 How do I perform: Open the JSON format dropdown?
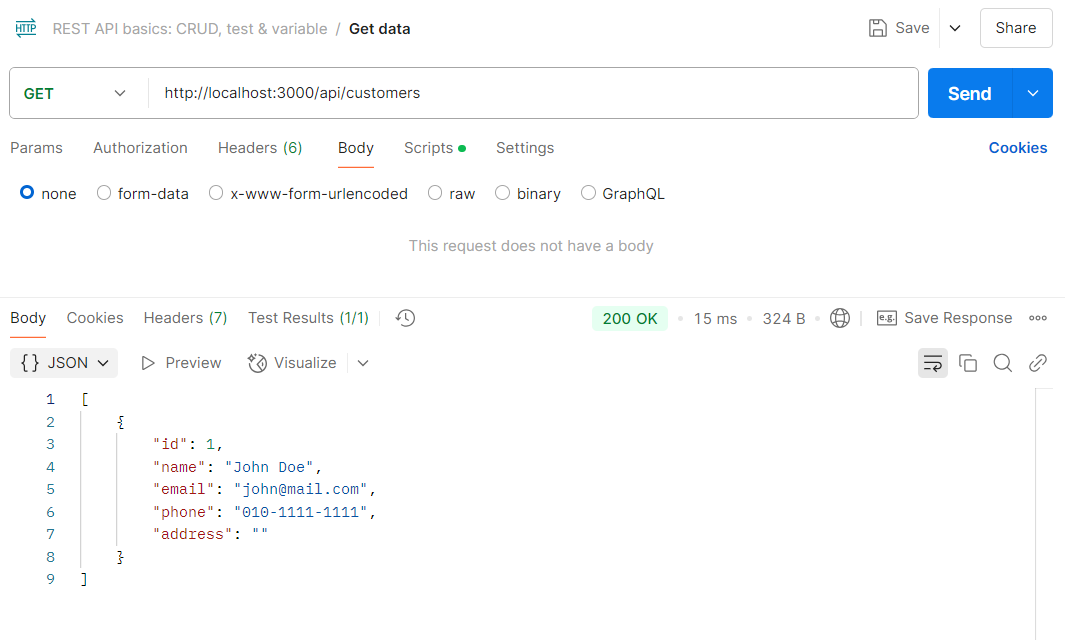point(64,363)
